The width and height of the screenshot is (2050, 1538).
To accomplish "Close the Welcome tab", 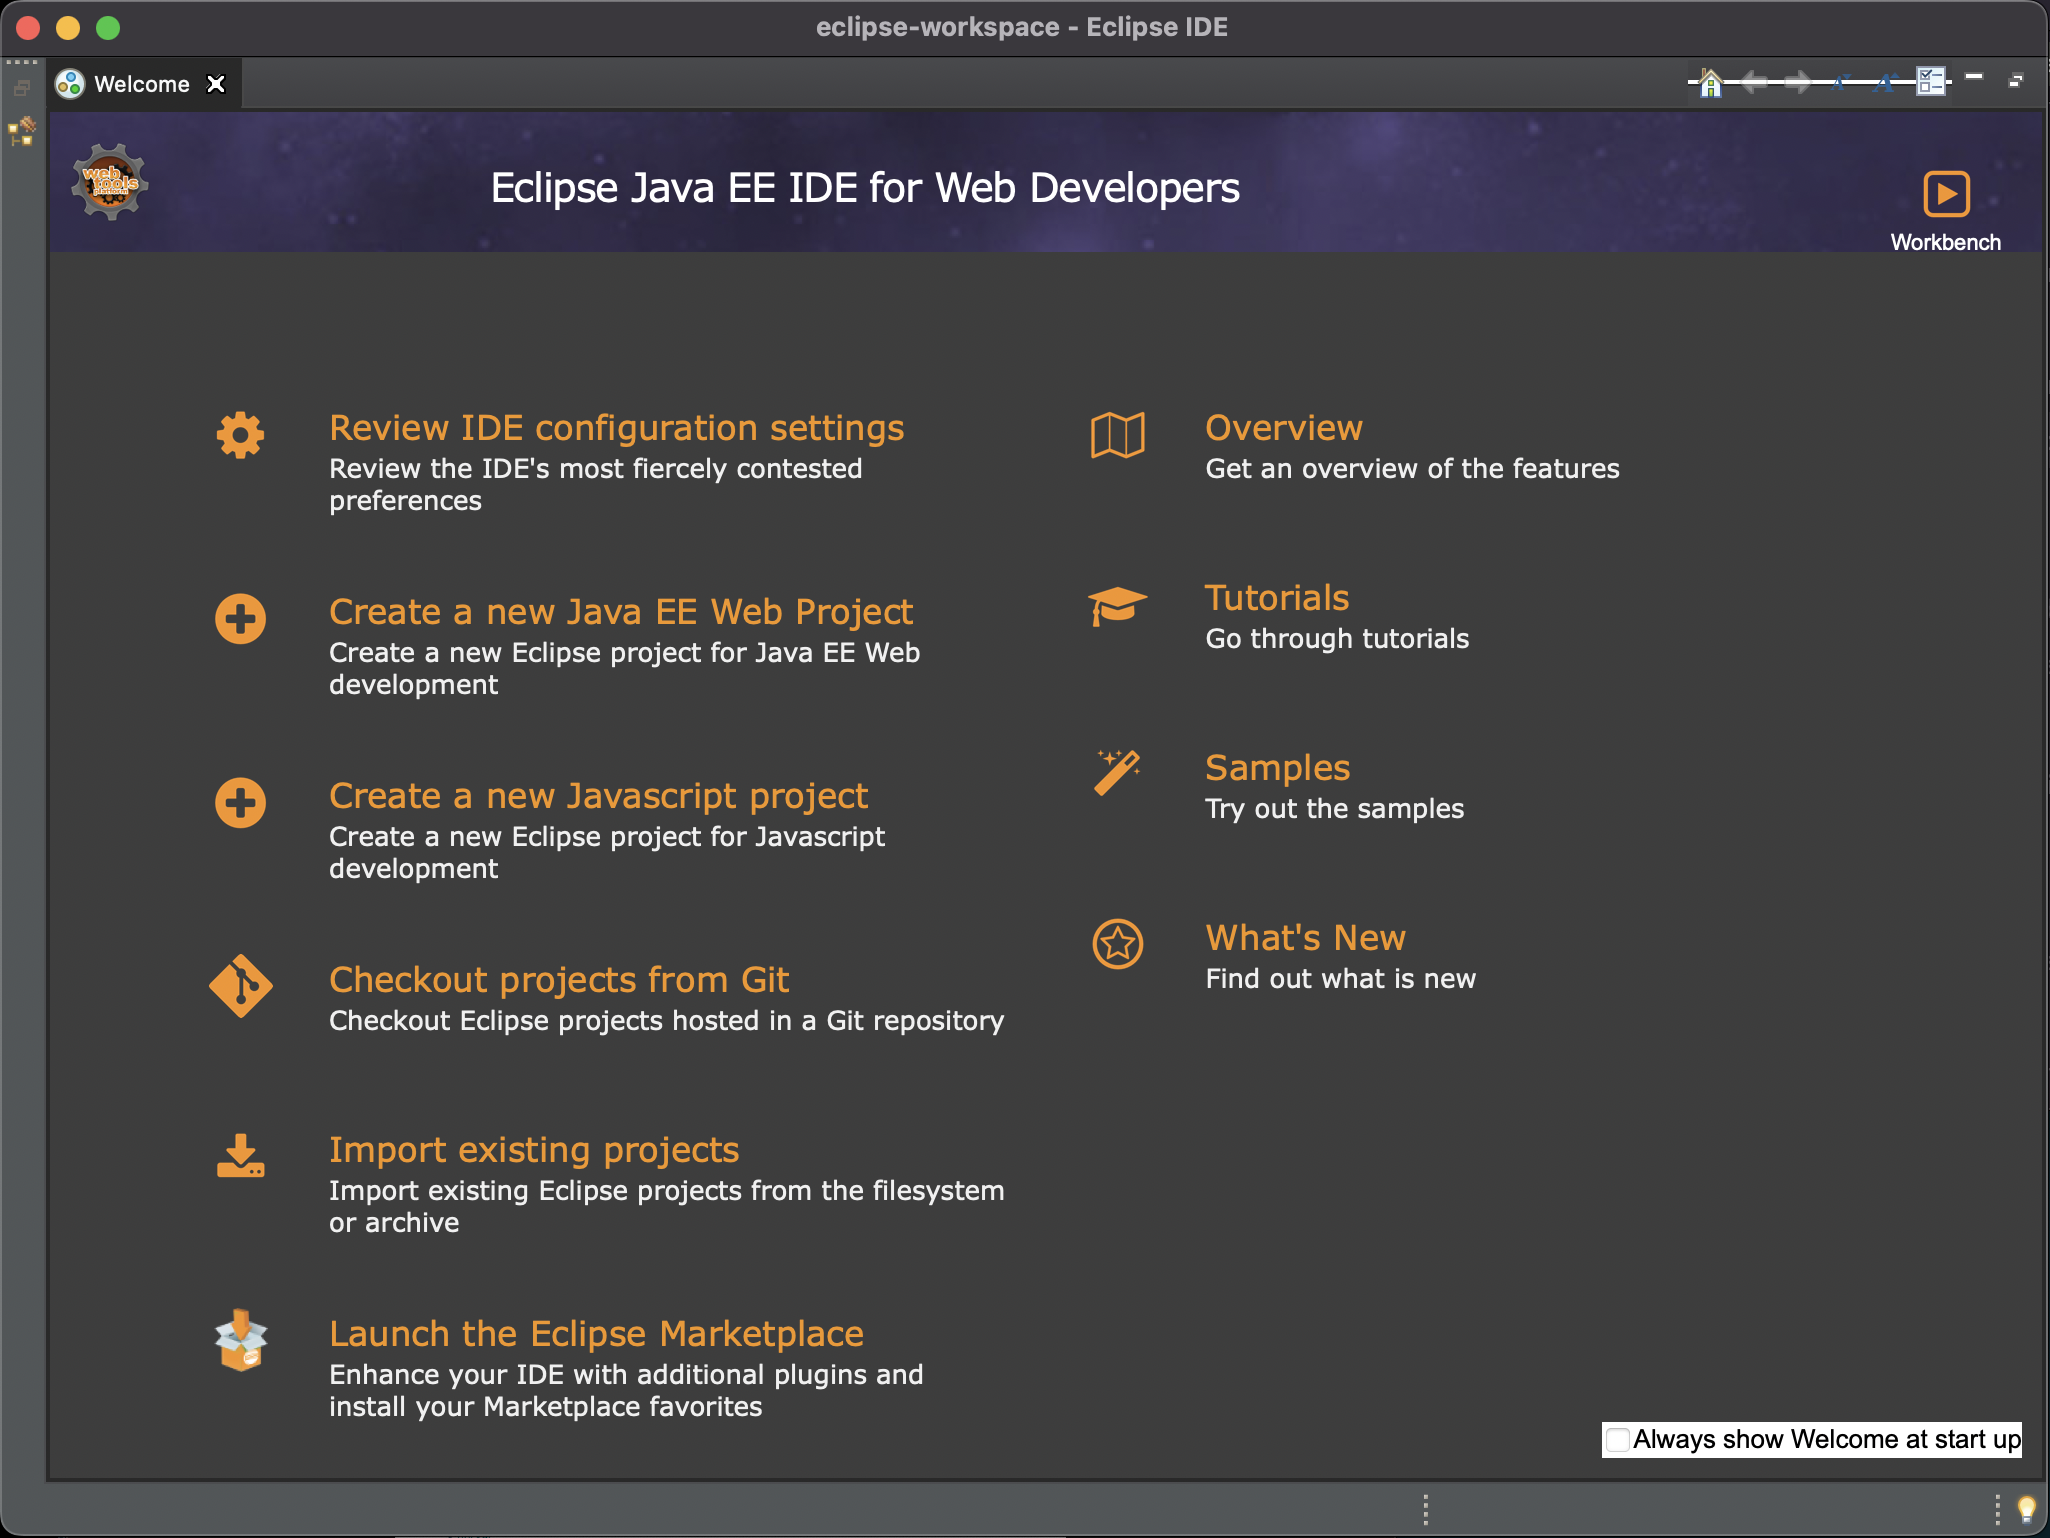I will [x=215, y=84].
